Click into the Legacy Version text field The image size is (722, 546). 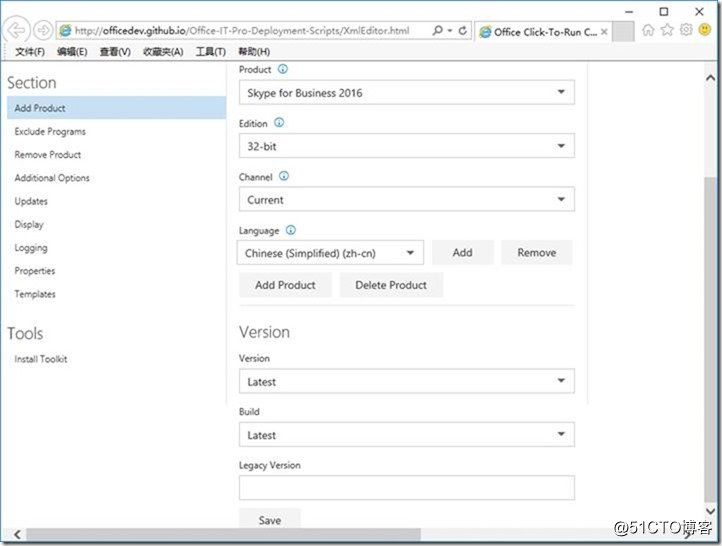[407, 488]
